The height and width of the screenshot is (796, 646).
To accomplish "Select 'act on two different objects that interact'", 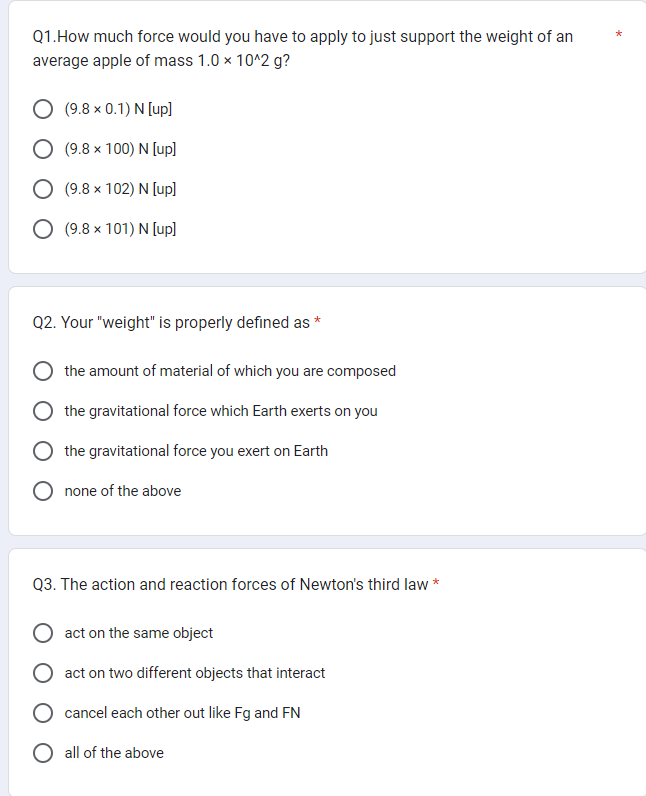I will pyautogui.click(x=43, y=673).
